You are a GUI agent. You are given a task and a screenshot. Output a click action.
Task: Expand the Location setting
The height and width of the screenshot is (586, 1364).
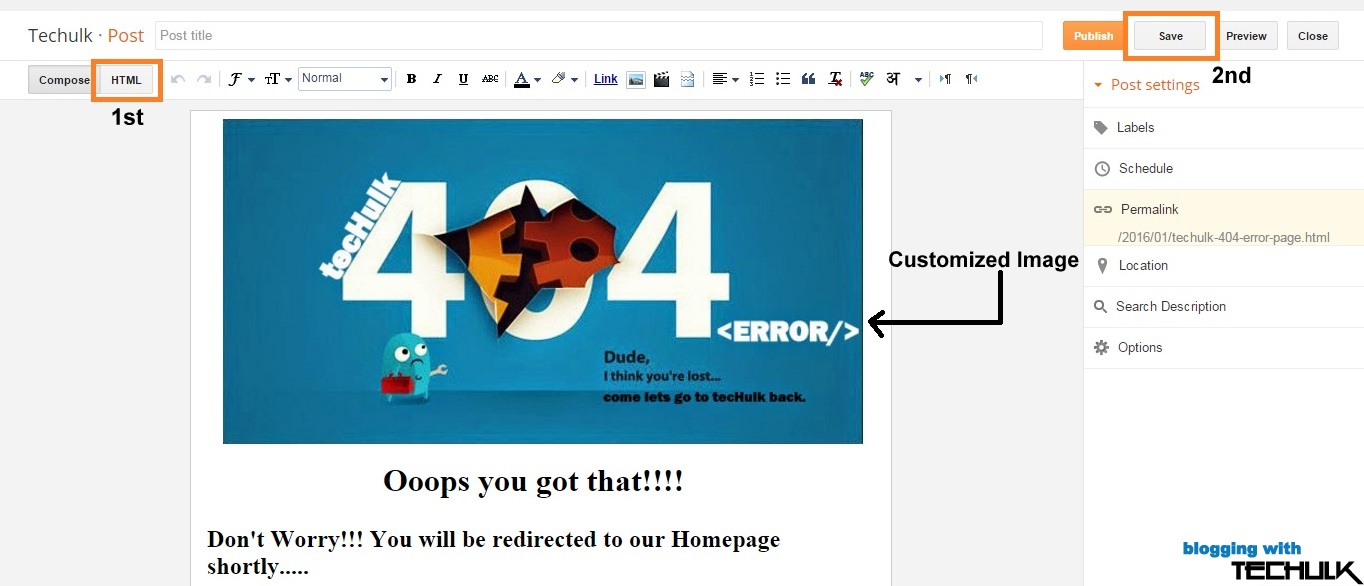coord(1224,266)
